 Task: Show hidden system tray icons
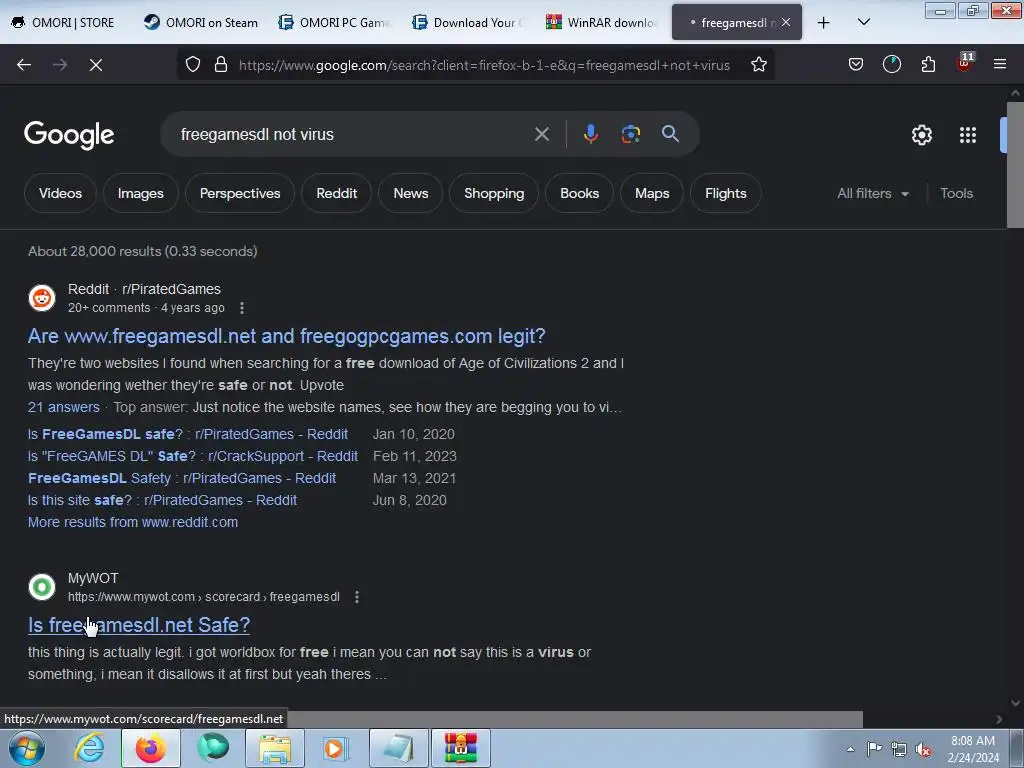coord(850,749)
